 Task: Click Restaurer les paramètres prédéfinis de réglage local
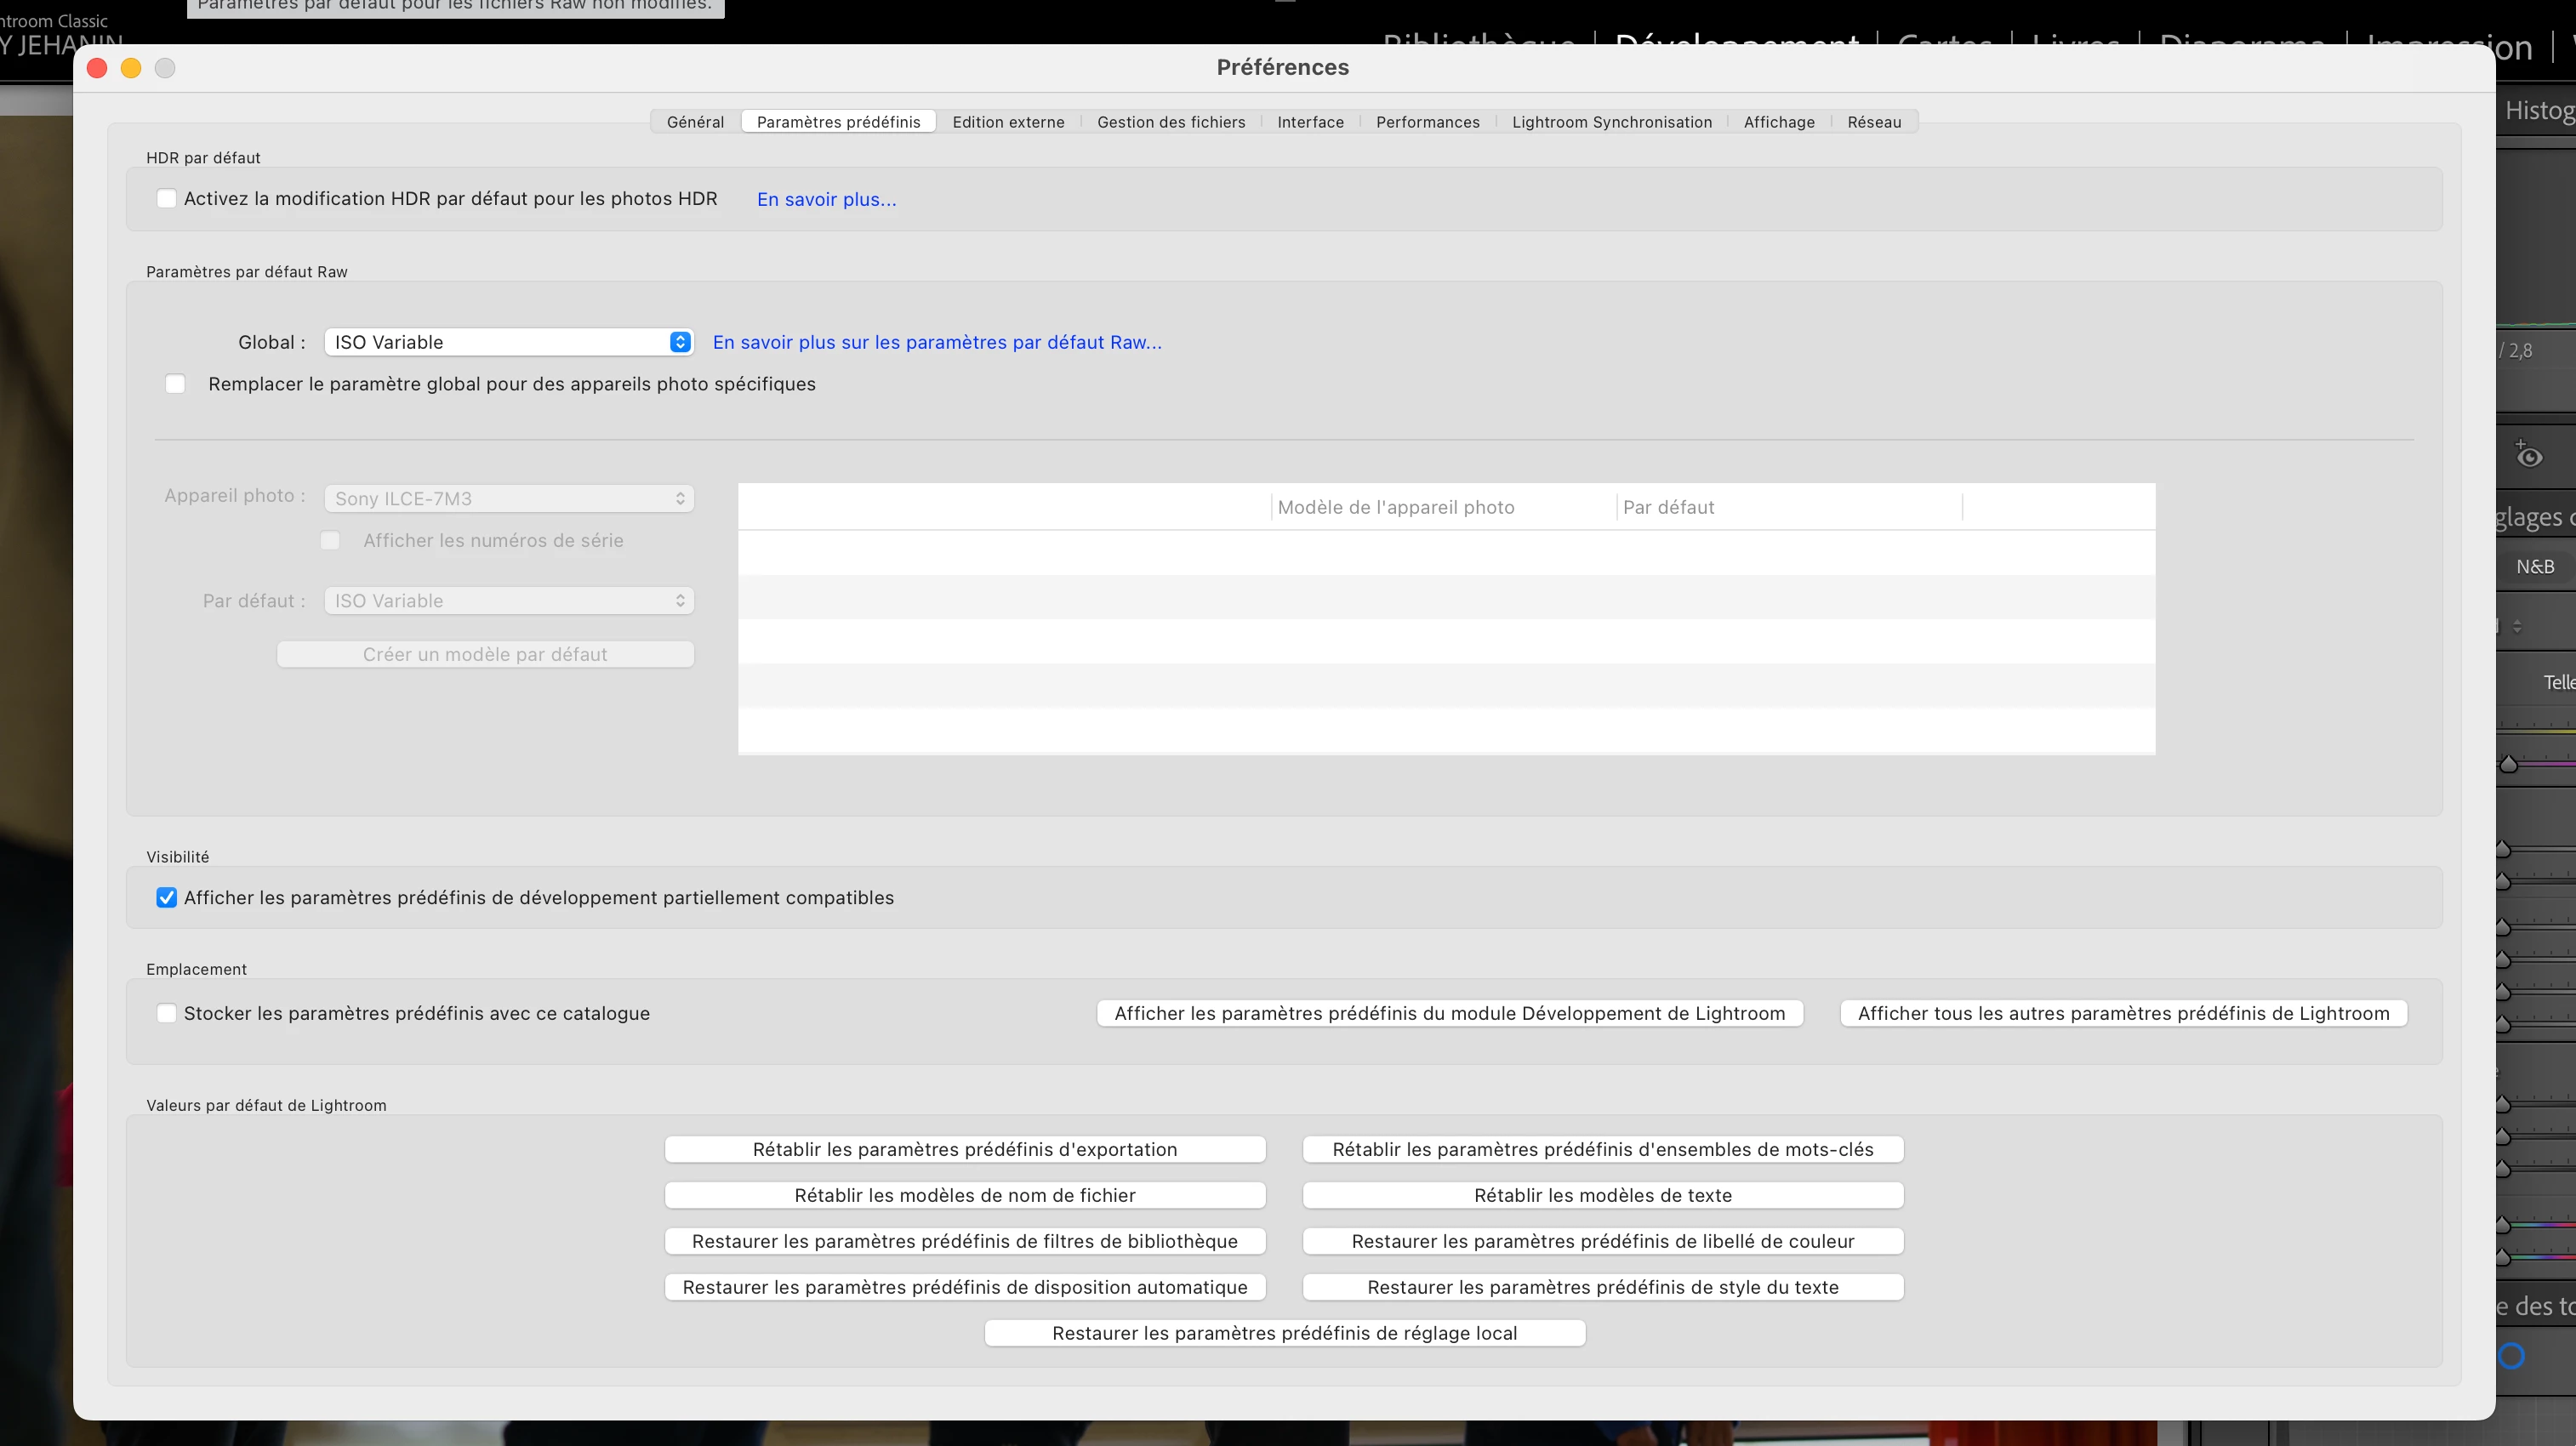pos(1284,1333)
